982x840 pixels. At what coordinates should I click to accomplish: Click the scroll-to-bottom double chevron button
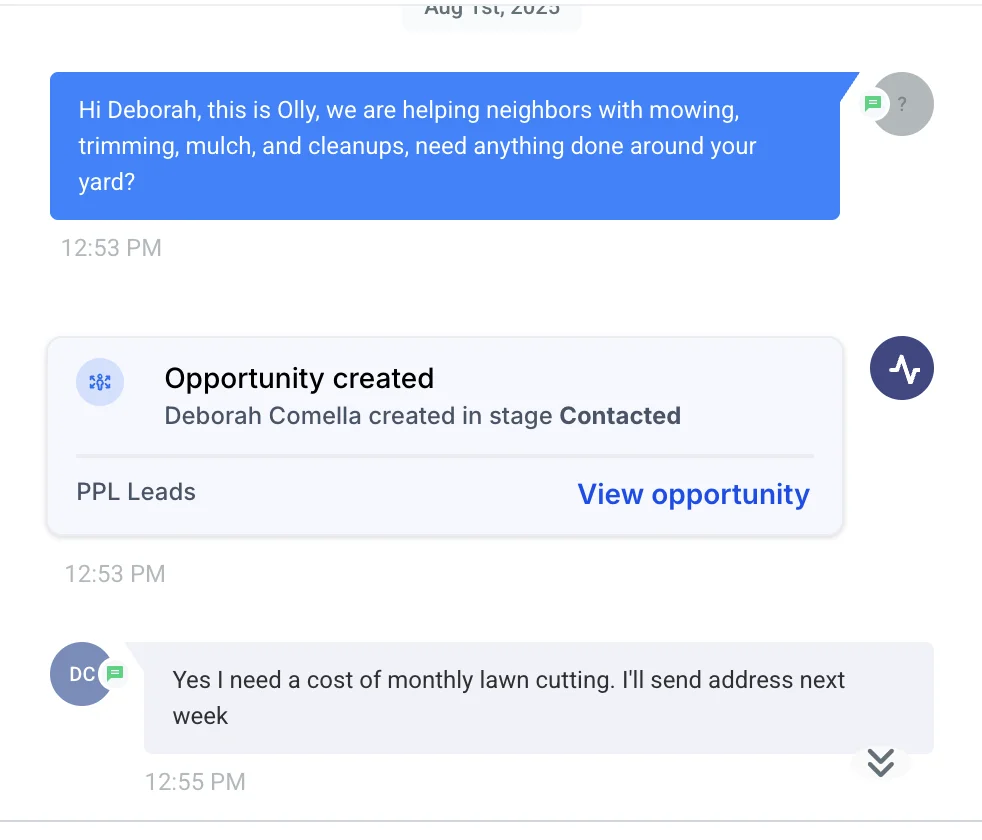(x=880, y=762)
